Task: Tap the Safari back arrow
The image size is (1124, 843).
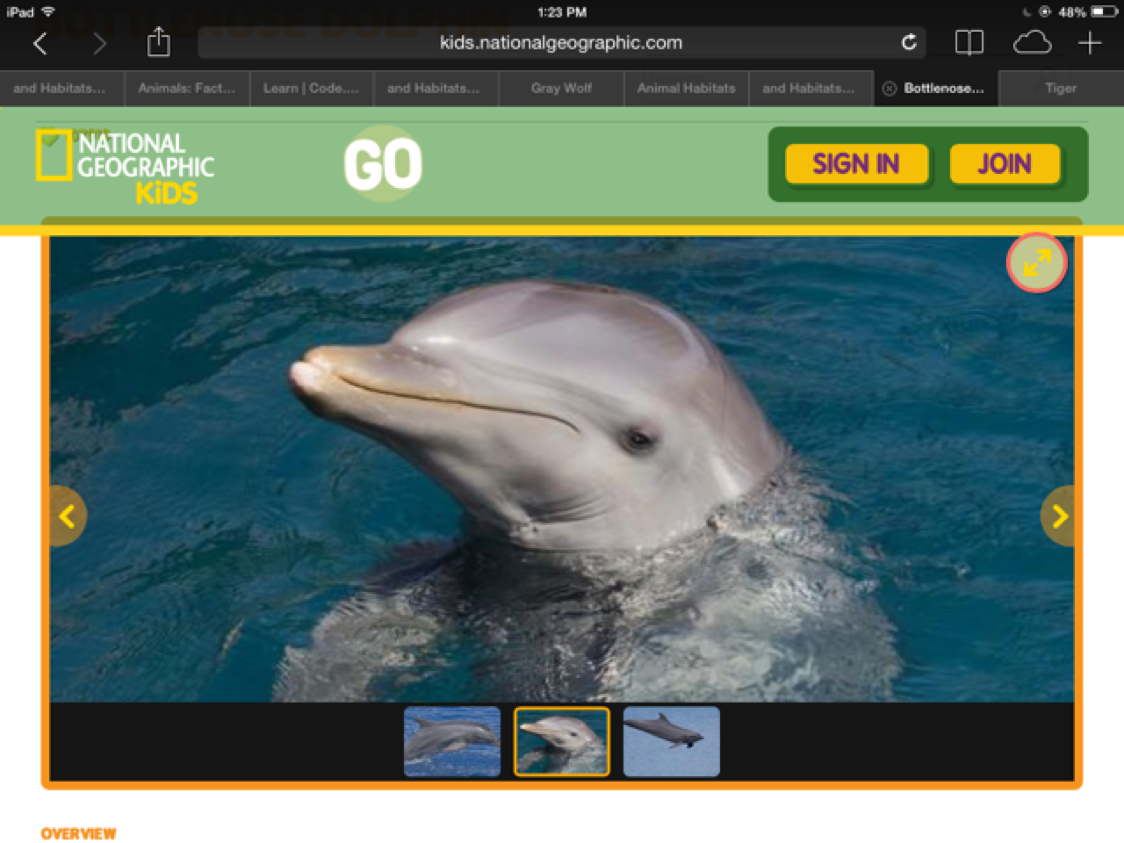Action: [40, 43]
